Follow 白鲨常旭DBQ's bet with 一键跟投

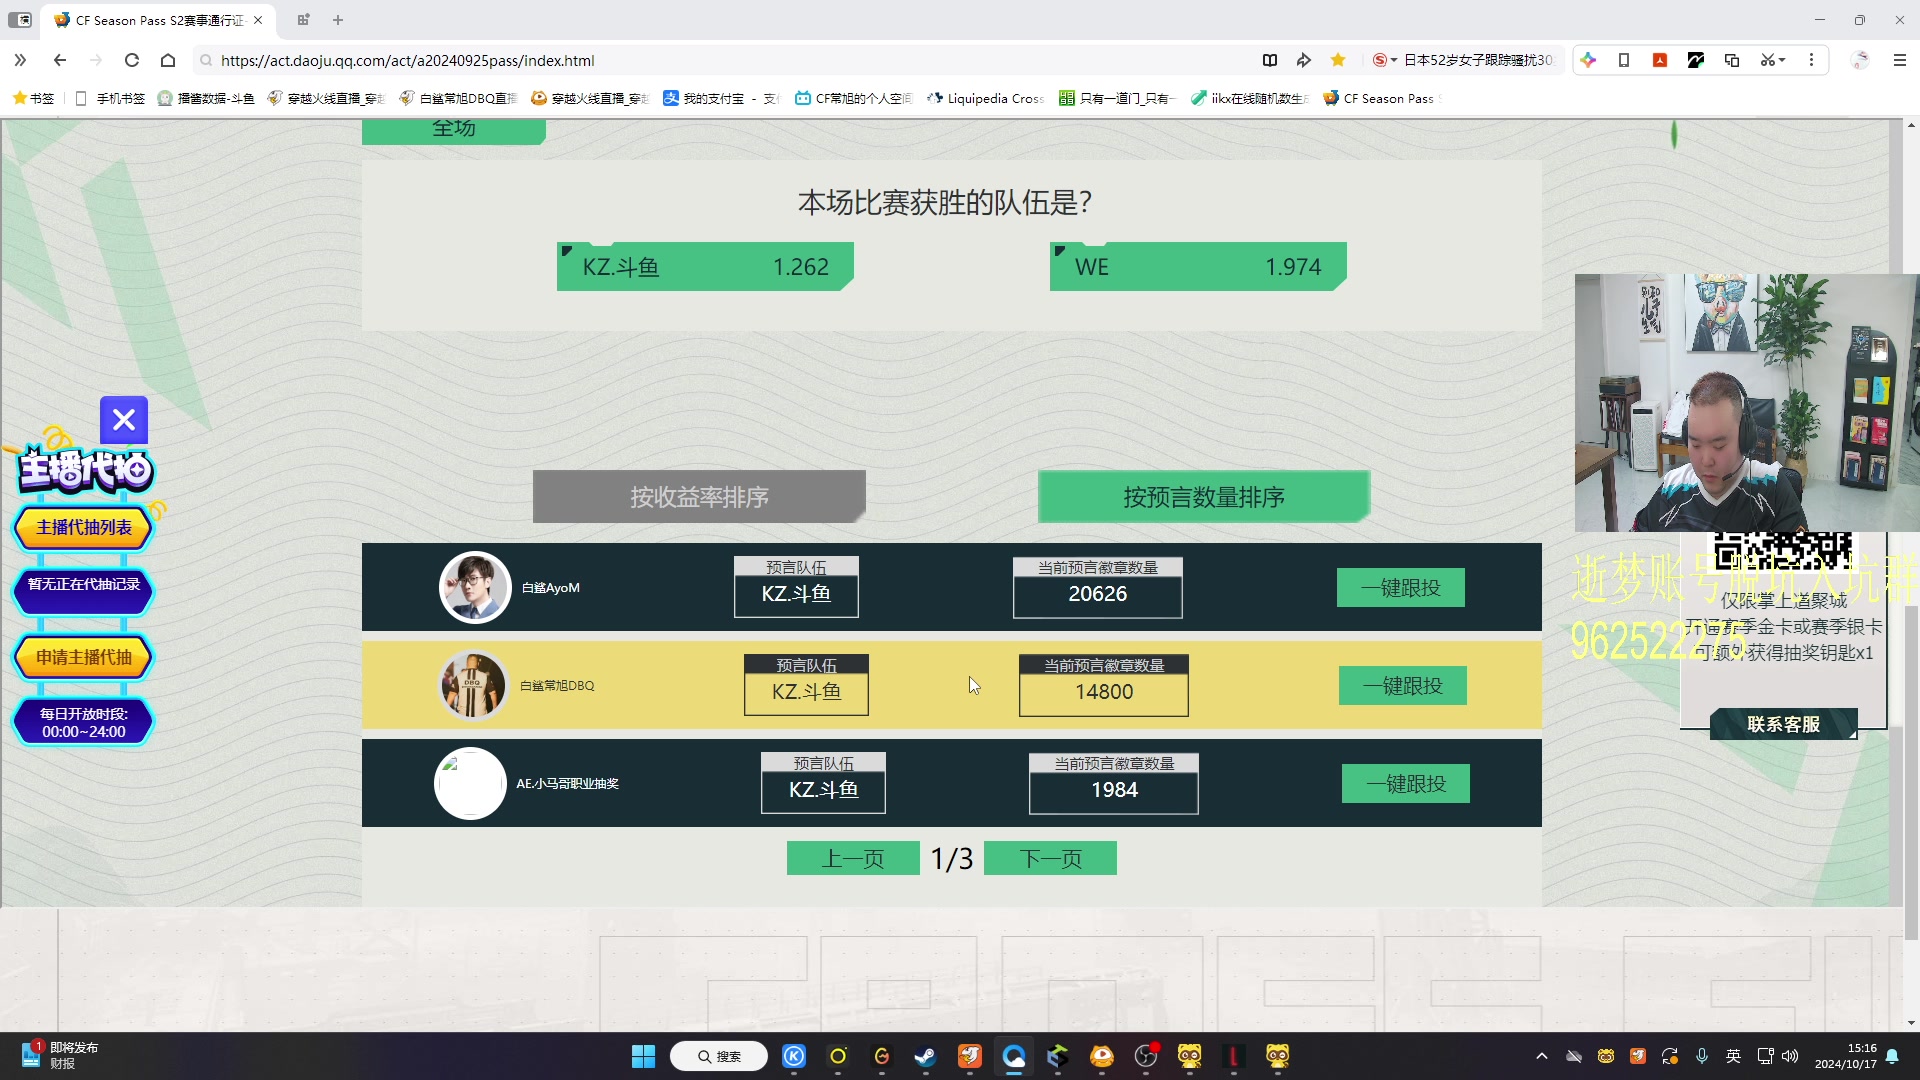click(x=1403, y=686)
